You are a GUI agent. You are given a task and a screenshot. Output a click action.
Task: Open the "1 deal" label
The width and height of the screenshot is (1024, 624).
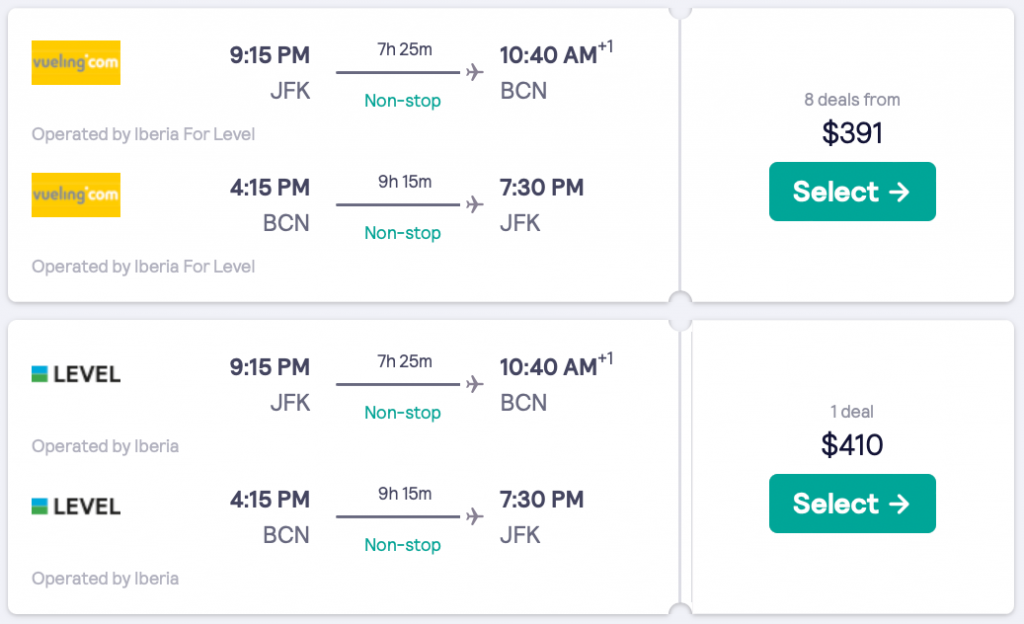click(852, 412)
